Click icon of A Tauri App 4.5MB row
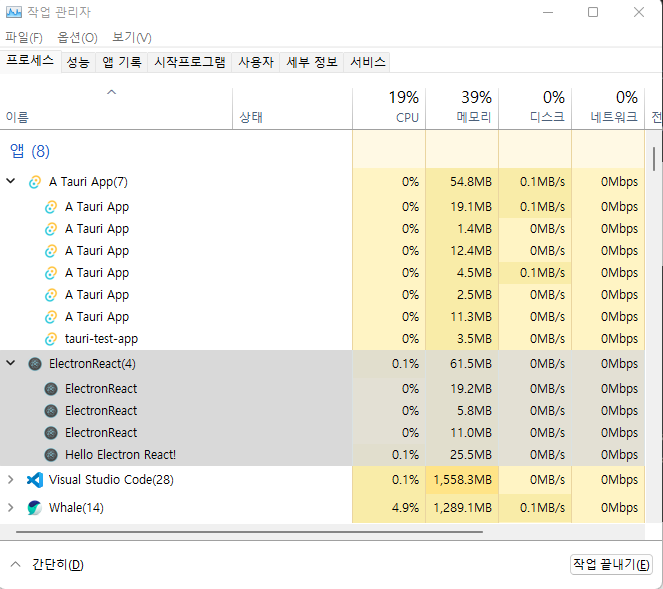The height and width of the screenshot is (589, 663). click(x=51, y=273)
